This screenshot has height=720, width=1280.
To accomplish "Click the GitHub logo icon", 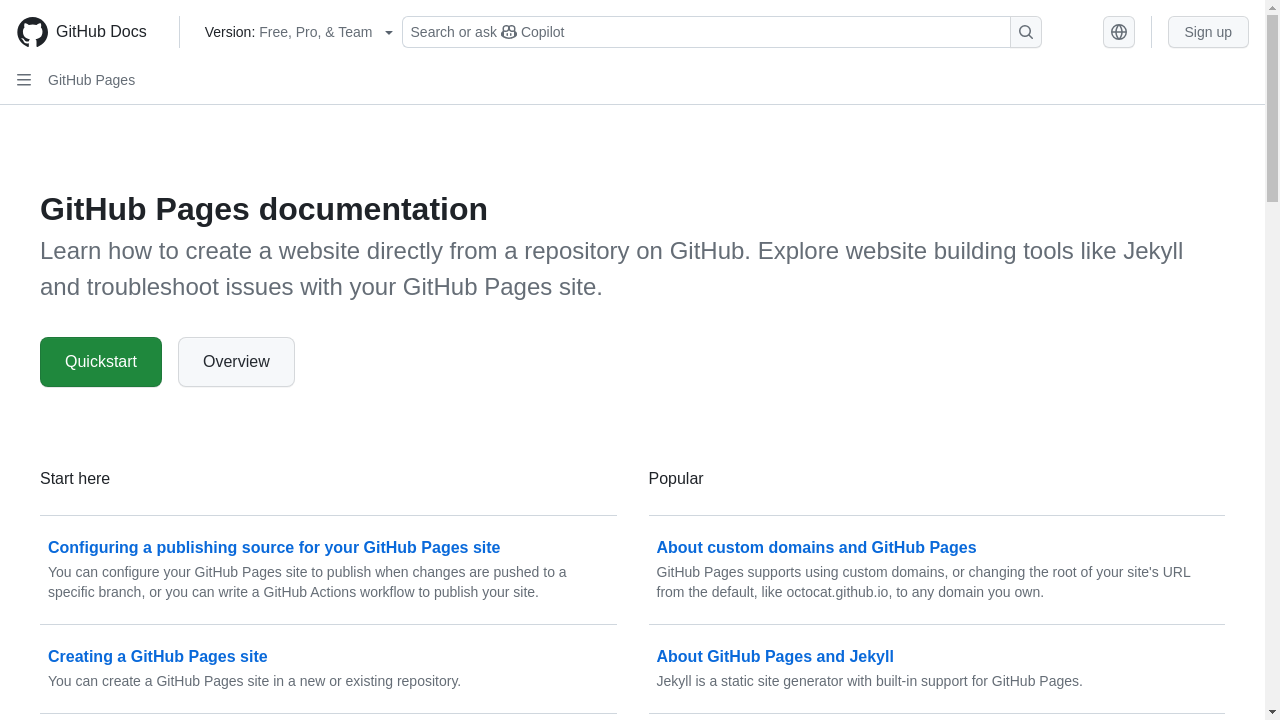I will (31, 31).
